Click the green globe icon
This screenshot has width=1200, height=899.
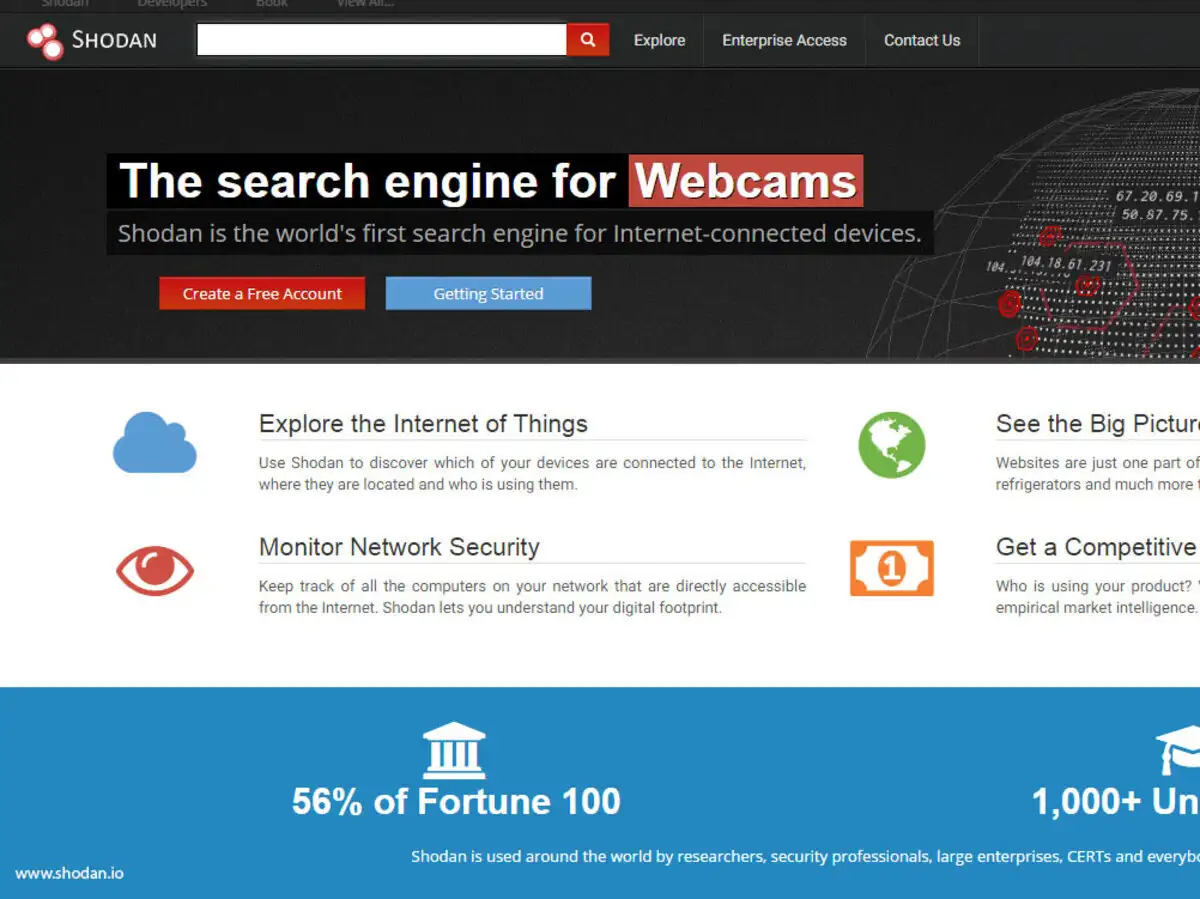[x=892, y=444]
